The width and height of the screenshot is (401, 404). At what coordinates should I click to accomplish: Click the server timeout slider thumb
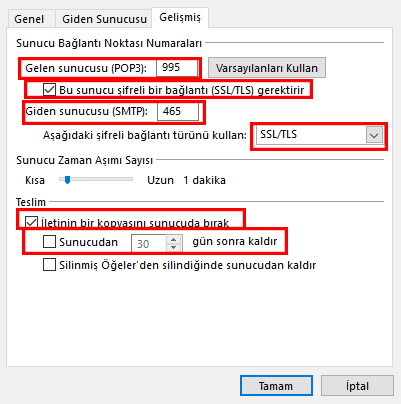pyautogui.click(x=67, y=180)
